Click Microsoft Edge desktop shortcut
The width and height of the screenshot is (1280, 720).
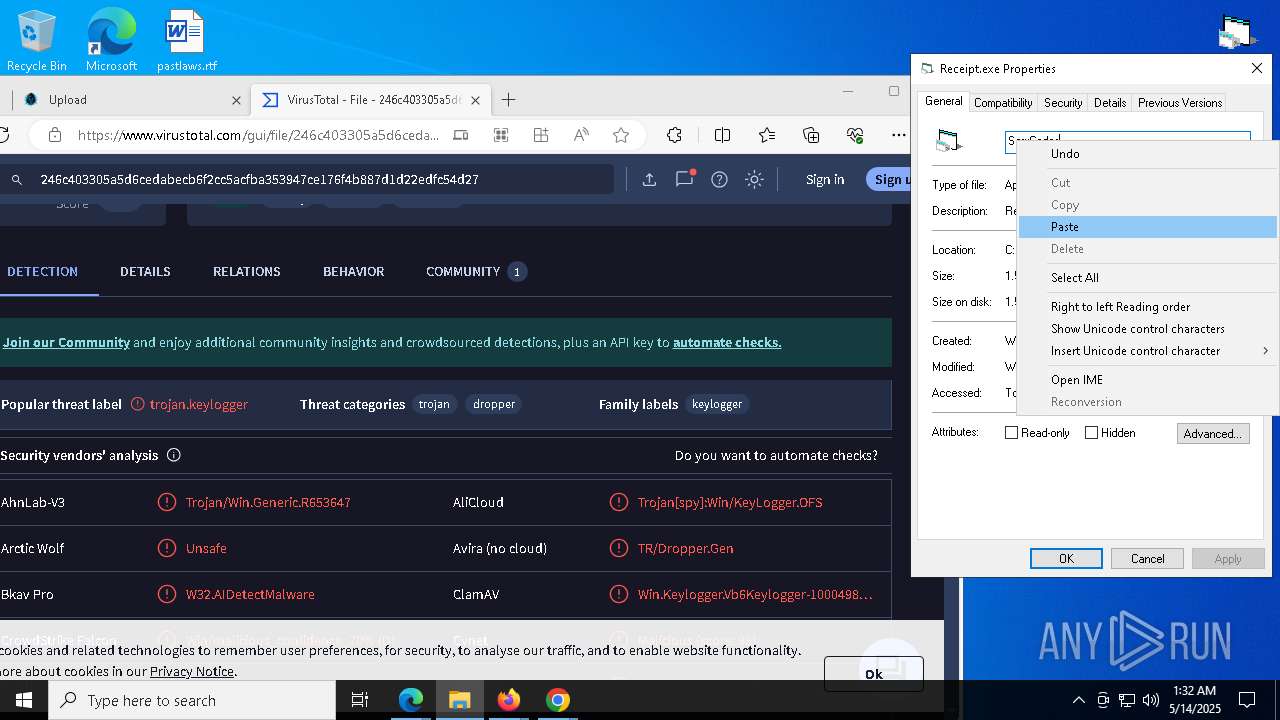[x=111, y=41]
